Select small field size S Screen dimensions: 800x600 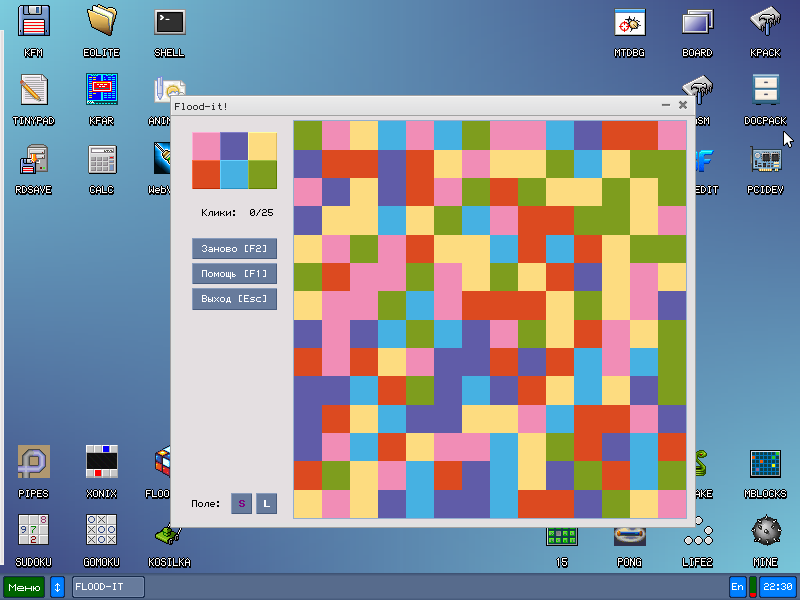pos(241,504)
